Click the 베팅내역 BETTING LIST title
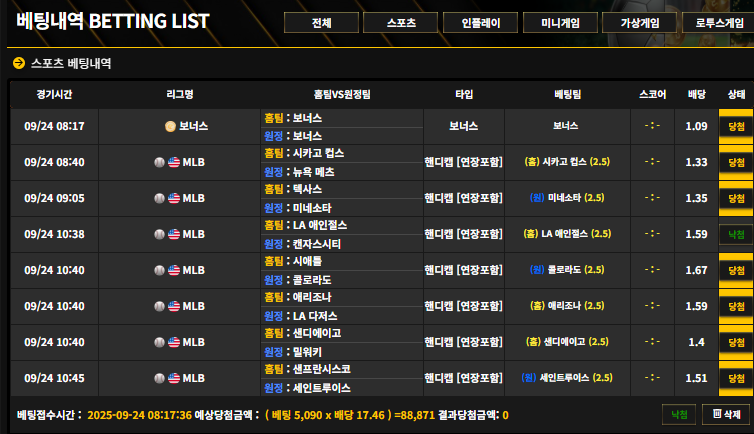 [x=113, y=21]
